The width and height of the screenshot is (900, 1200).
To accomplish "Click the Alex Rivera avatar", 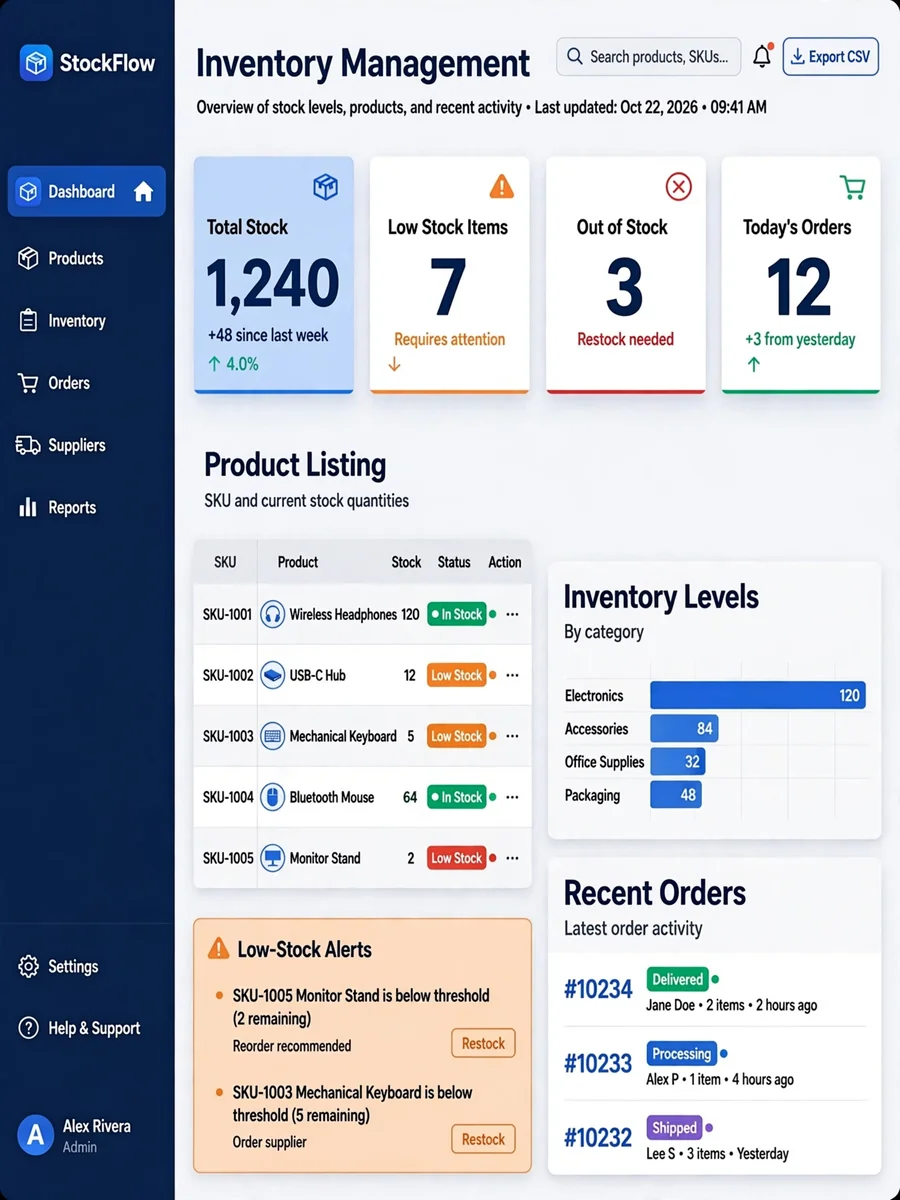I will [36, 1135].
